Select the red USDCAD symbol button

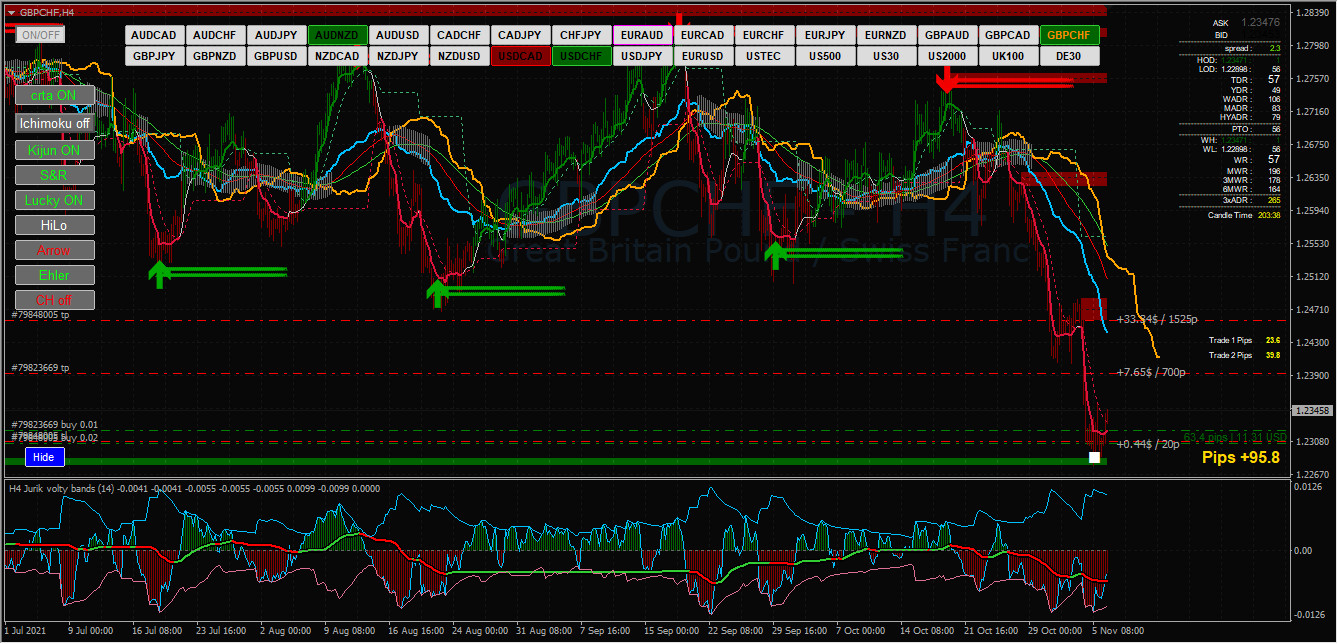click(520, 56)
